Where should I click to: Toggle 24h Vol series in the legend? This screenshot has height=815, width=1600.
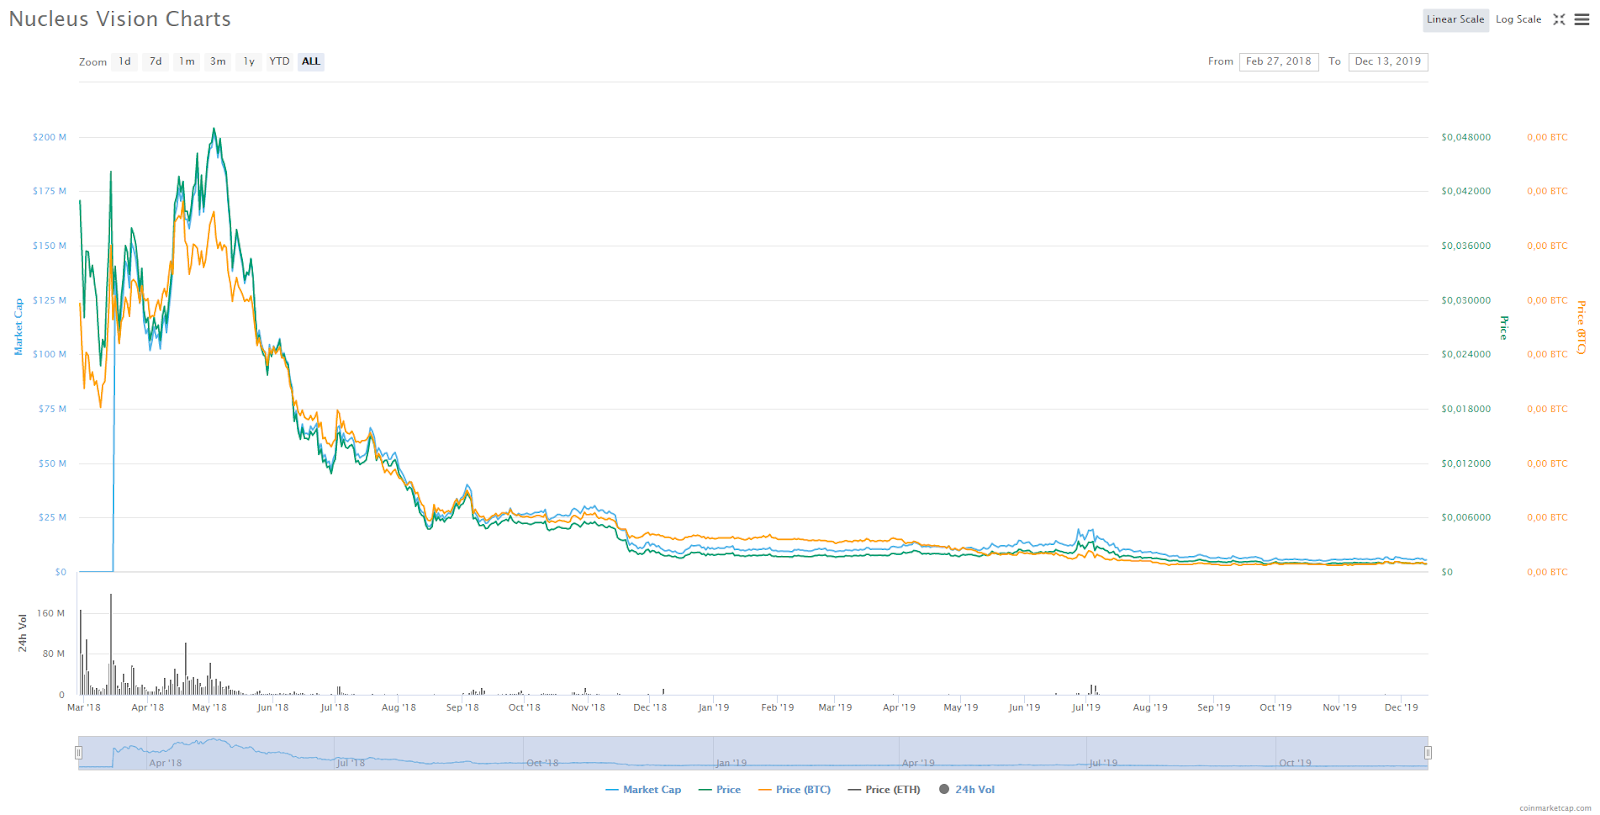tap(967, 790)
